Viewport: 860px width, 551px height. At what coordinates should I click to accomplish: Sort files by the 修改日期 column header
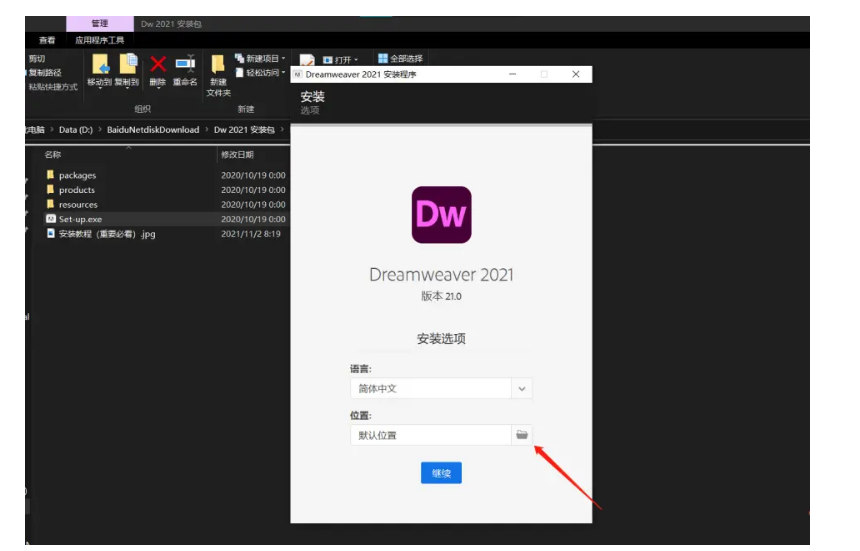[237, 155]
